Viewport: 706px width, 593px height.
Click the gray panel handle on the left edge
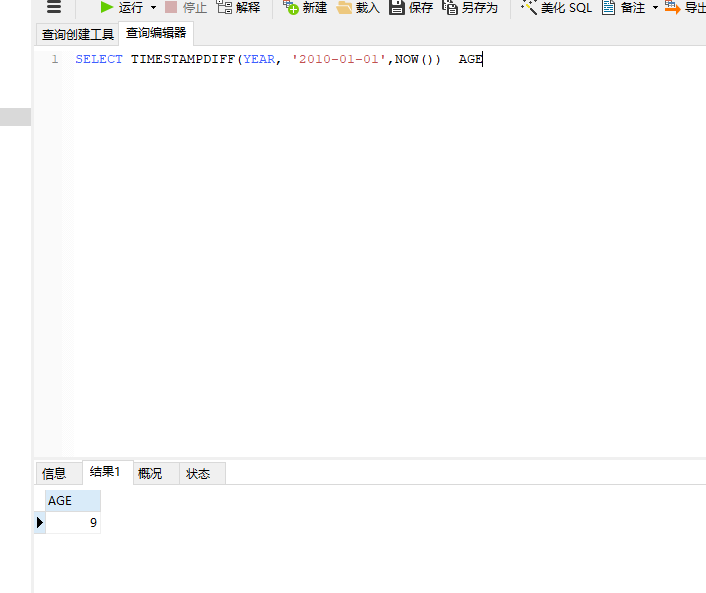[15, 117]
